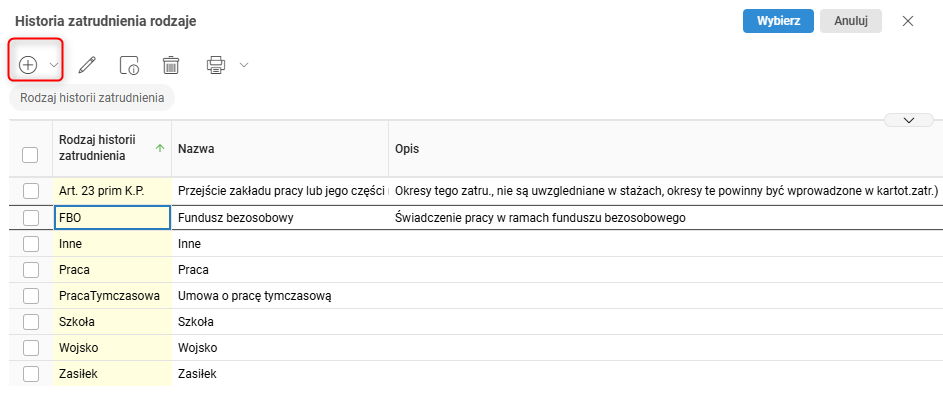Check the box for the FBO row
943x418 pixels.
point(30,217)
